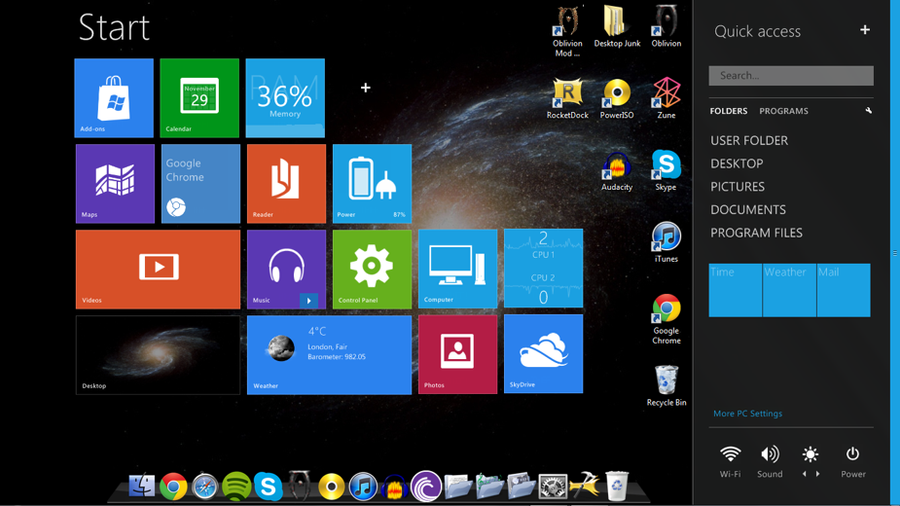Screen dimensions: 900x506
Task: Select the FOLDERS tab
Action: point(729,111)
